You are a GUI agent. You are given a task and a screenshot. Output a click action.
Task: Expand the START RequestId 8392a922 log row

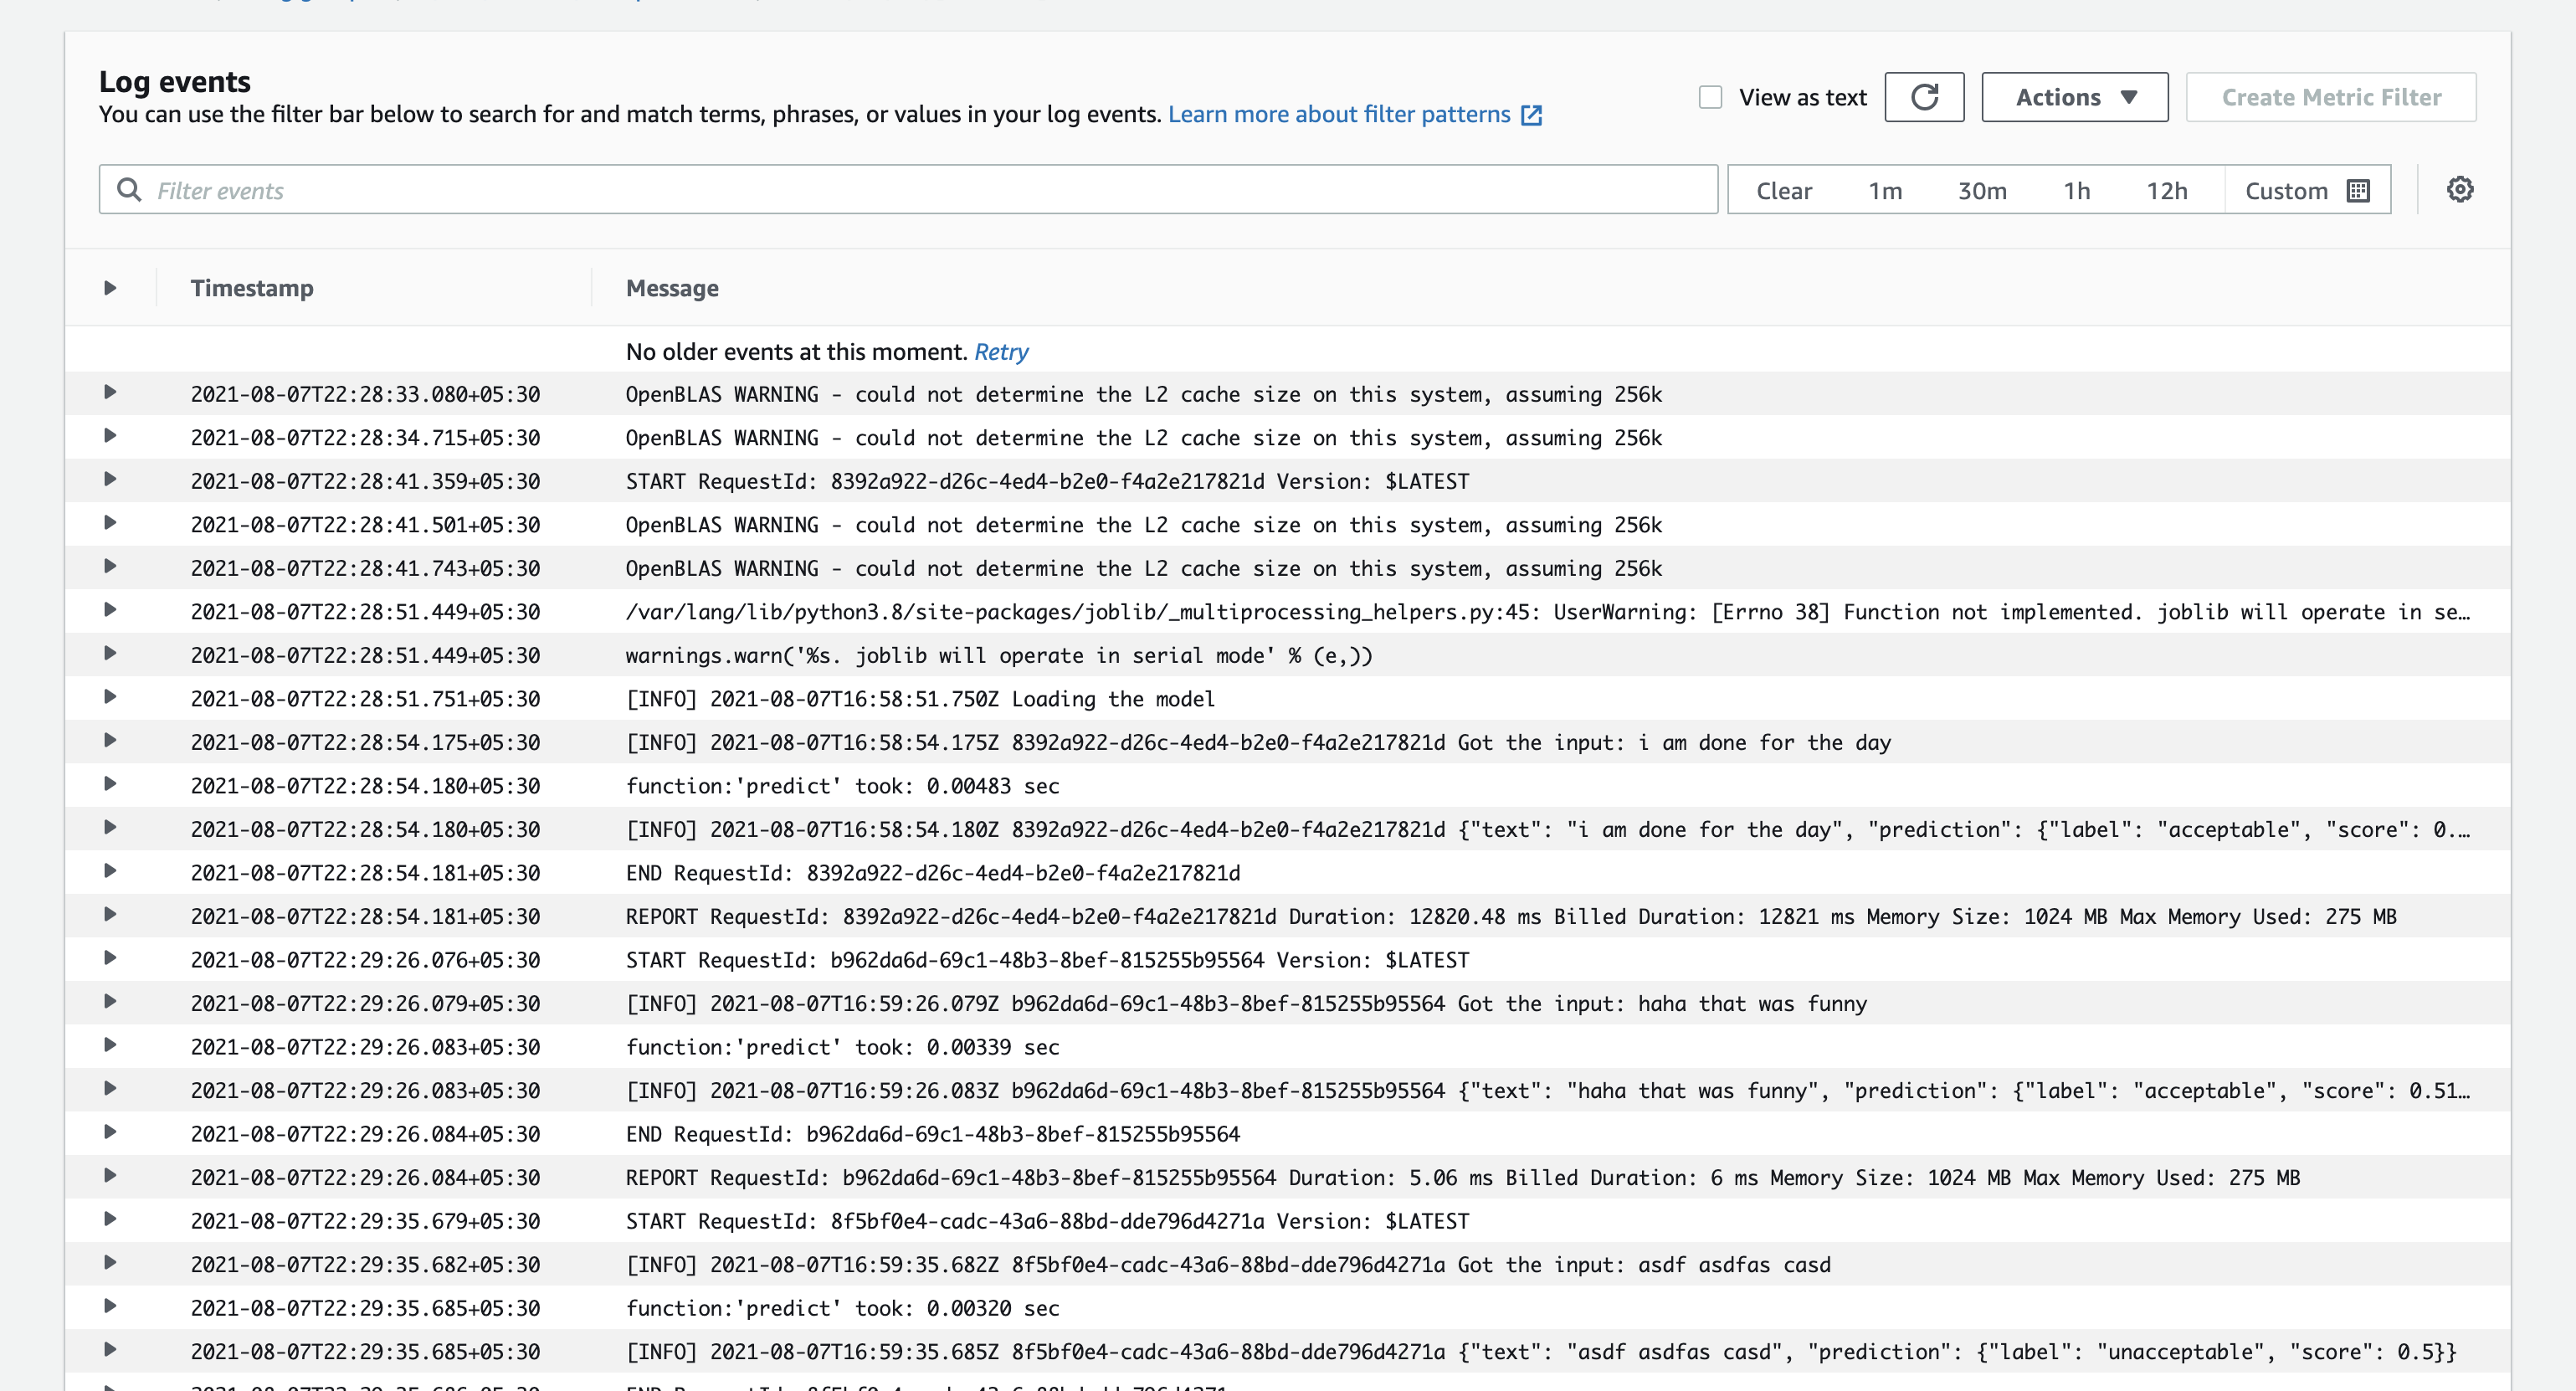click(x=110, y=480)
